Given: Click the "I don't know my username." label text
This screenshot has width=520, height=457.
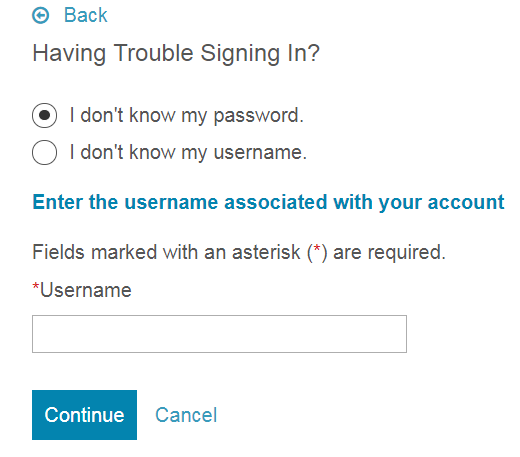Looking at the screenshot, I should (188, 153).
